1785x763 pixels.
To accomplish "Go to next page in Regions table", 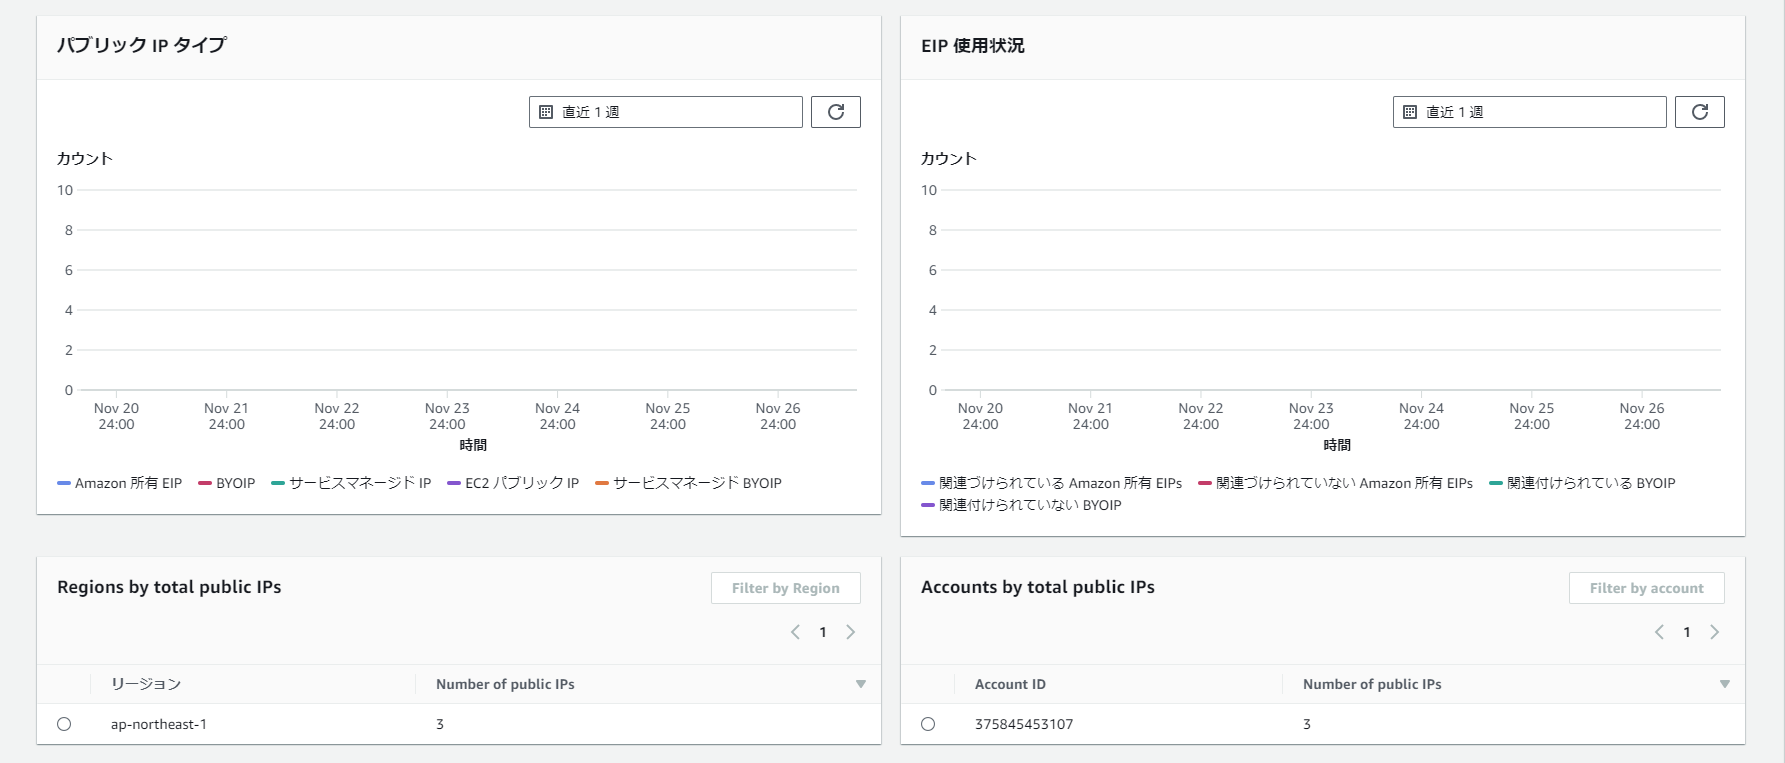I will [x=851, y=632].
